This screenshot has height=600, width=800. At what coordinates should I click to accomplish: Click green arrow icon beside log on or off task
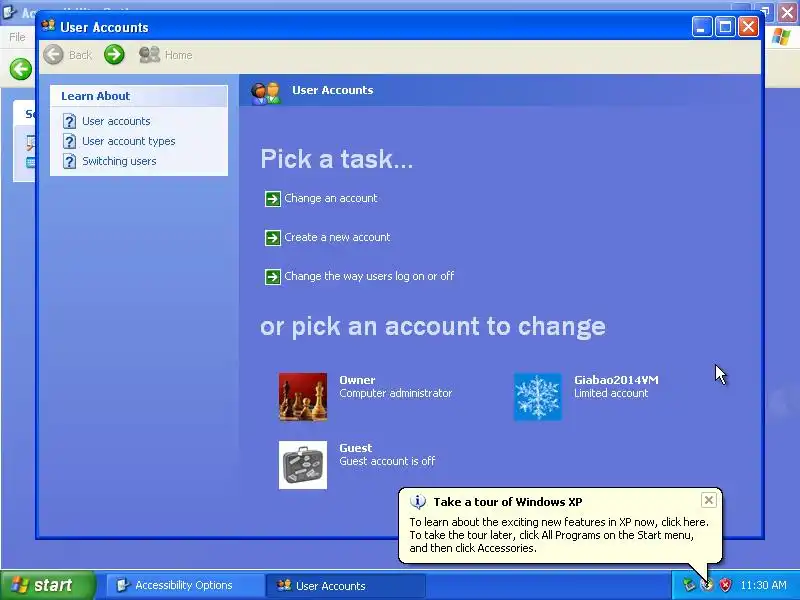coord(272,277)
